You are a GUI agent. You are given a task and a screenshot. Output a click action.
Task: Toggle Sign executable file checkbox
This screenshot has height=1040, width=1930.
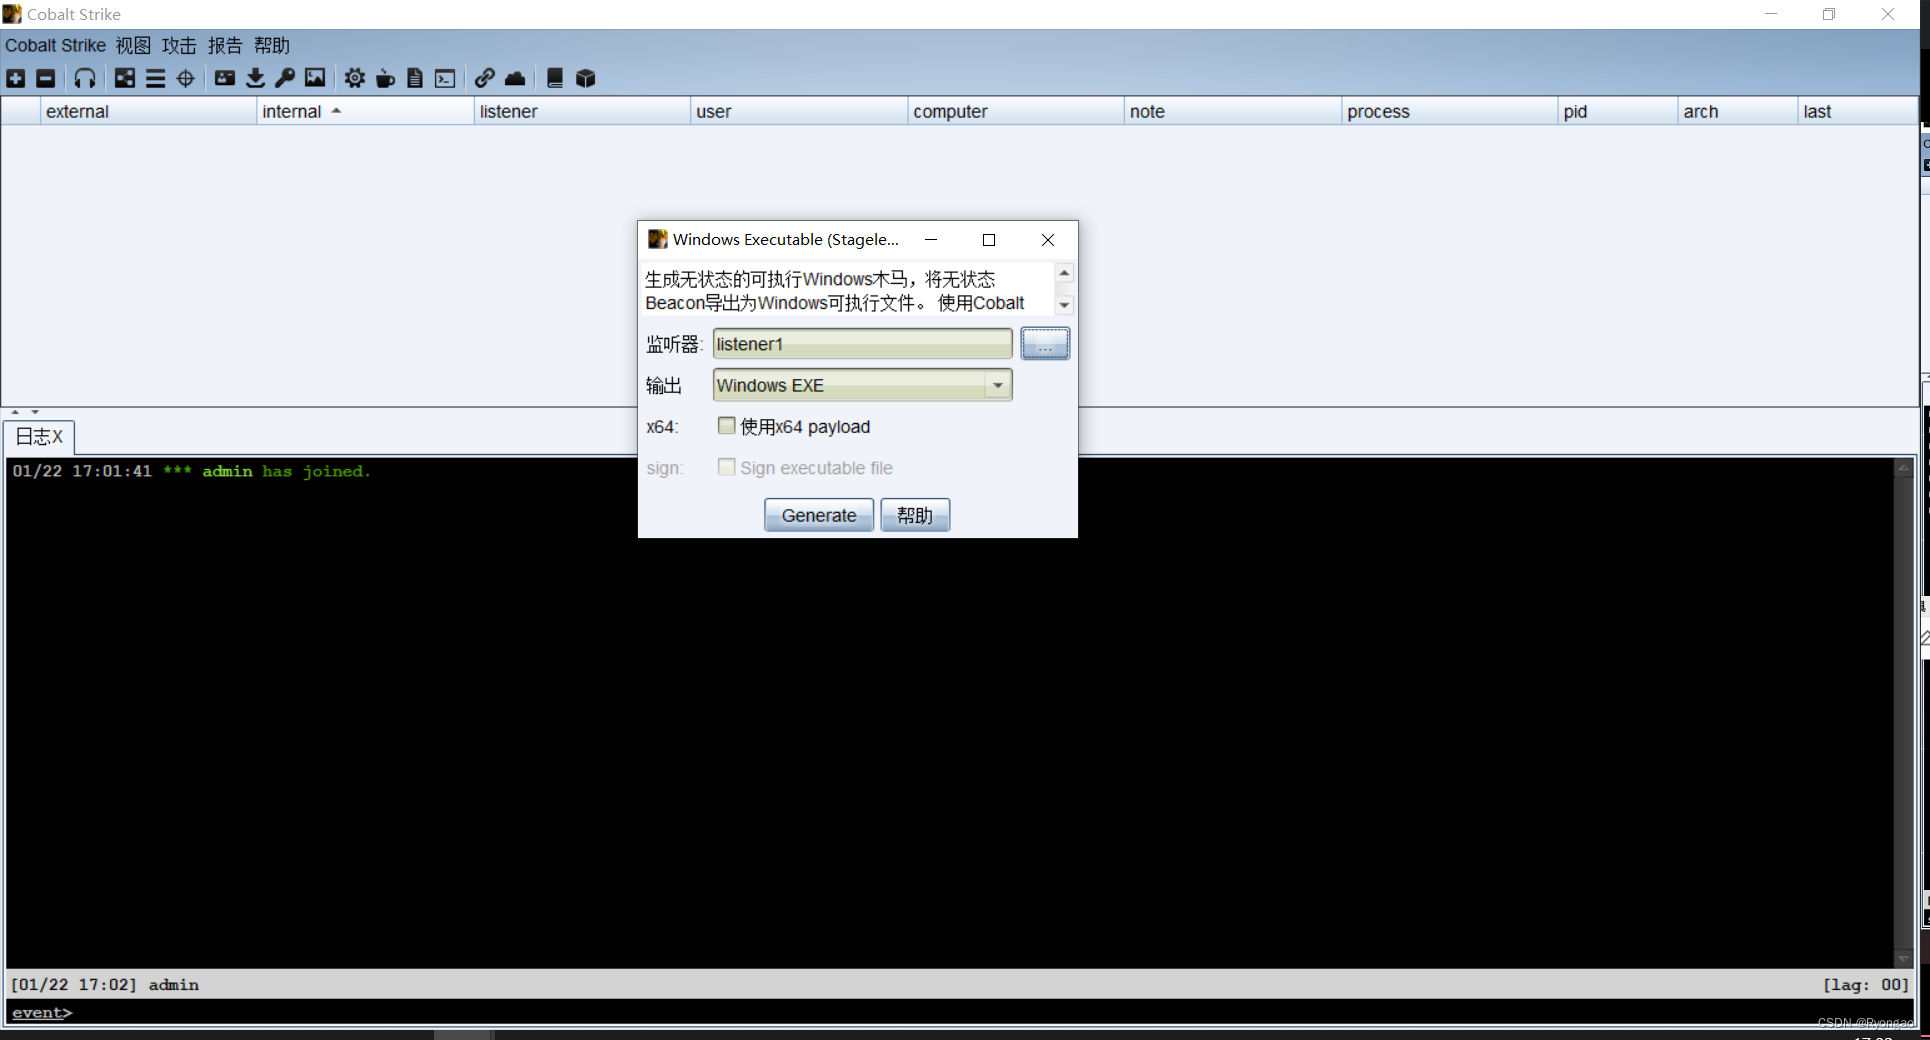[x=727, y=467]
